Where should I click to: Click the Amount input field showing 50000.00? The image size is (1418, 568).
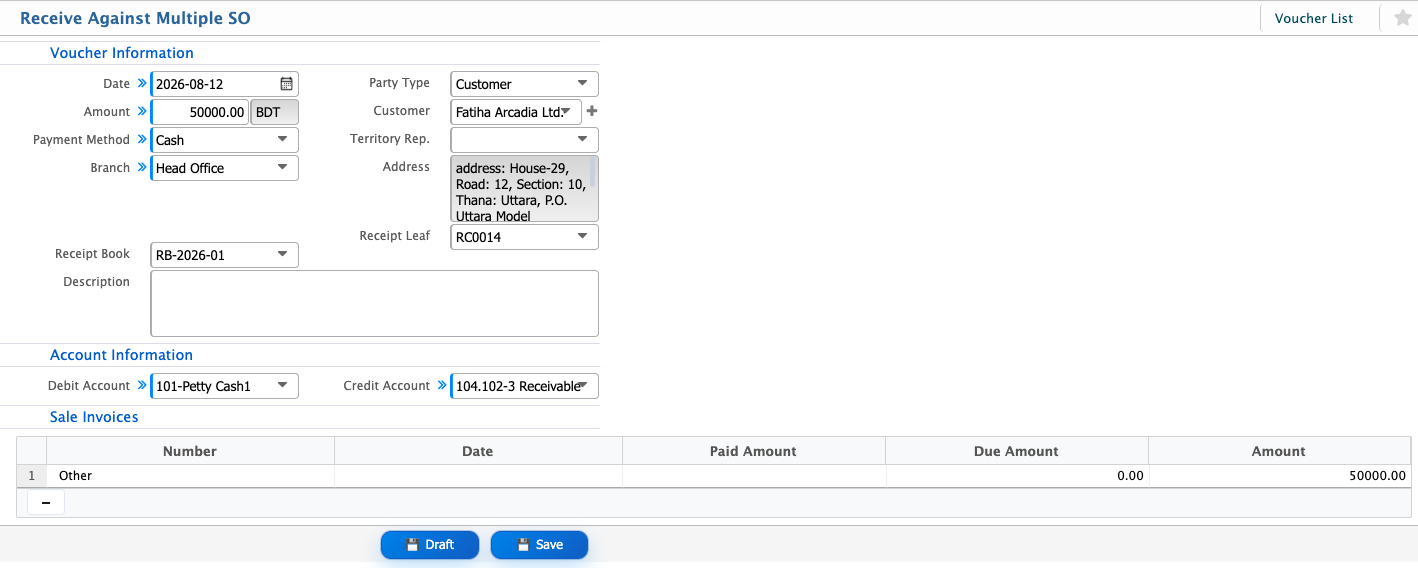point(199,112)
